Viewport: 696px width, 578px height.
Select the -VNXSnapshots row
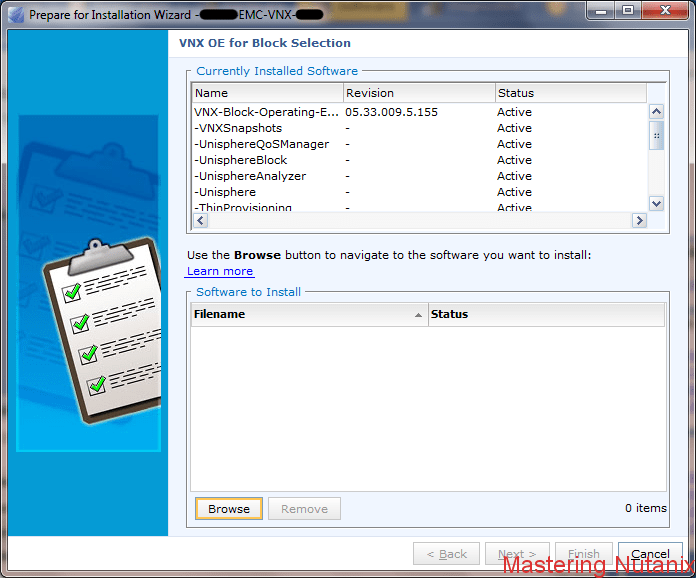pyautogui.click(x=419, y=128)
